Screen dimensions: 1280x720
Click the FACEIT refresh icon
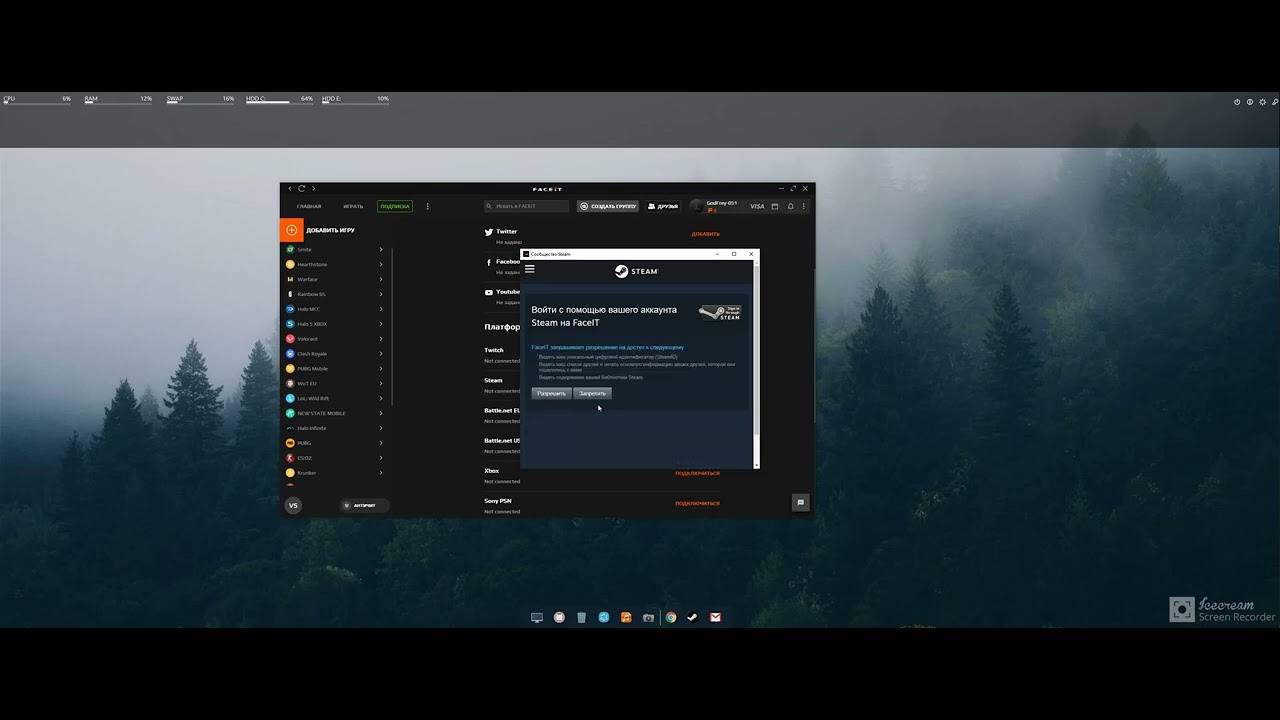(301, 188)
